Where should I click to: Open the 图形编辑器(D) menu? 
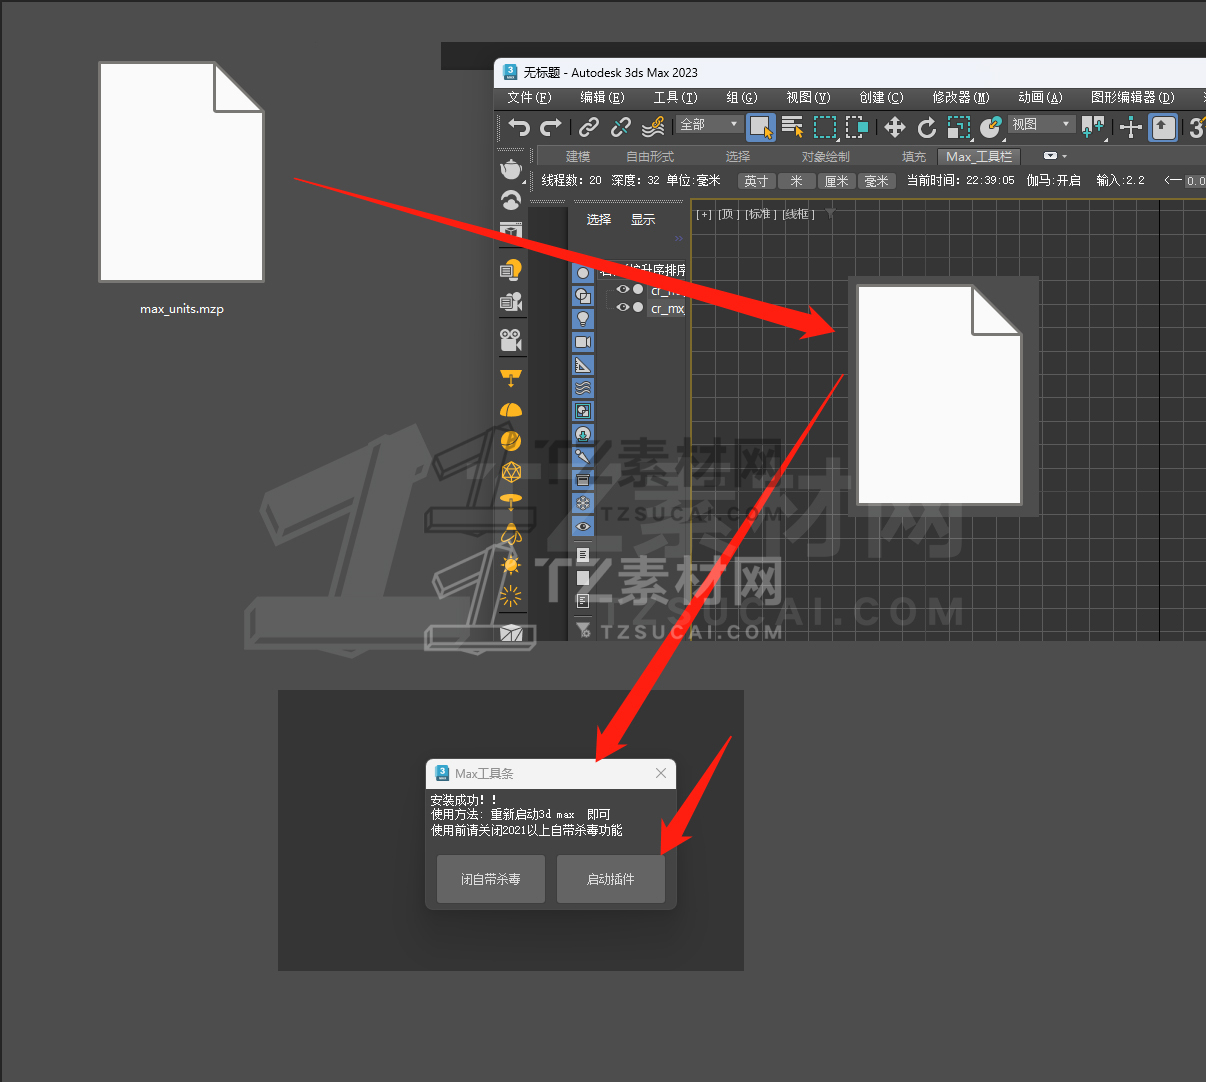(x=1132, y=97)
